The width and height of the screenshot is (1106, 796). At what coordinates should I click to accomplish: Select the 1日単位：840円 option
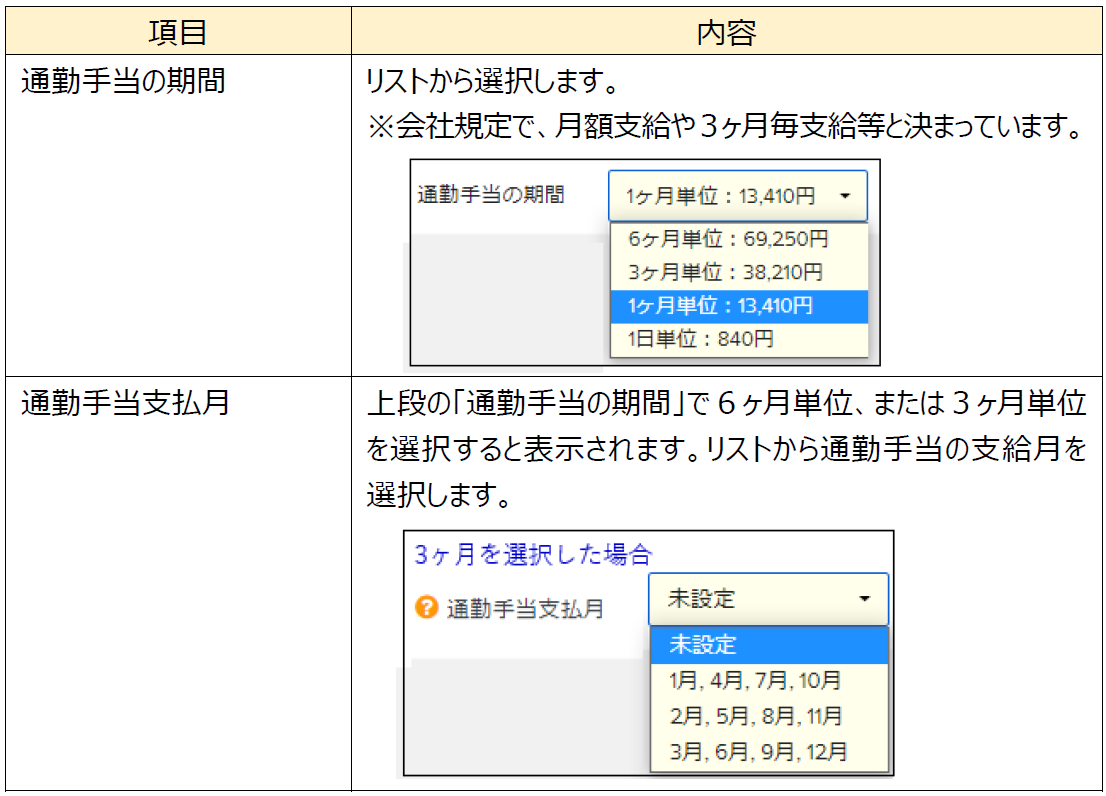701,339
